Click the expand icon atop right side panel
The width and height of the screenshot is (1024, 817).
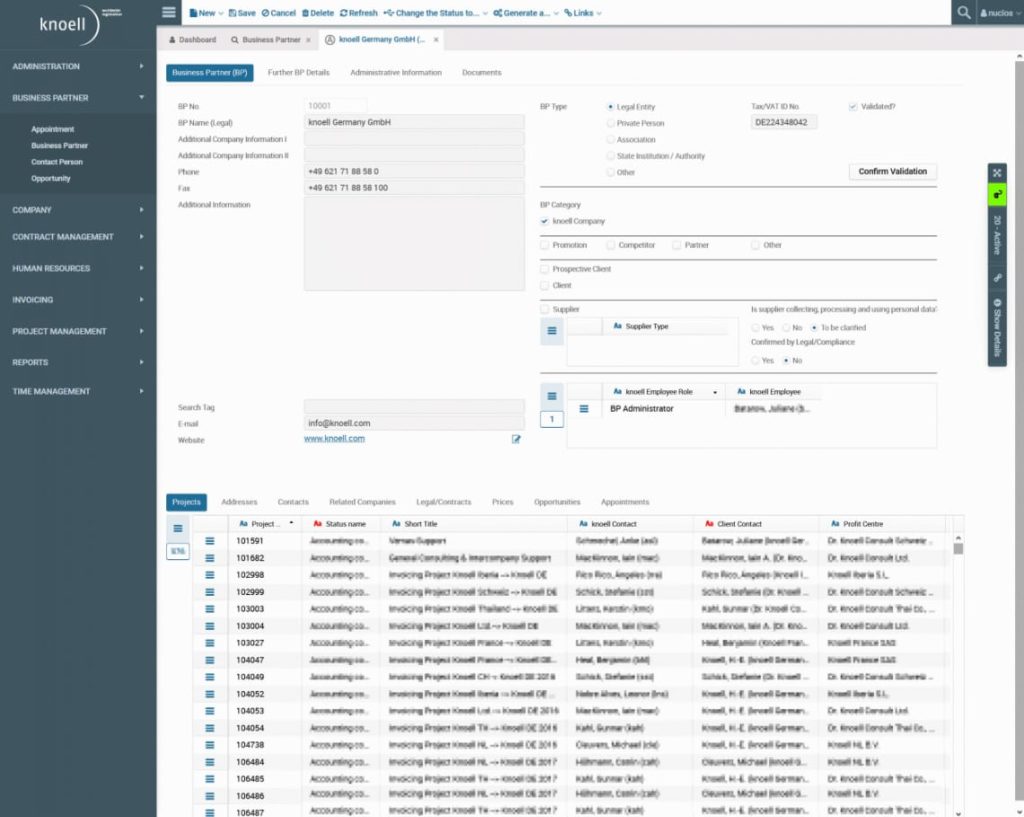point(997,173)
